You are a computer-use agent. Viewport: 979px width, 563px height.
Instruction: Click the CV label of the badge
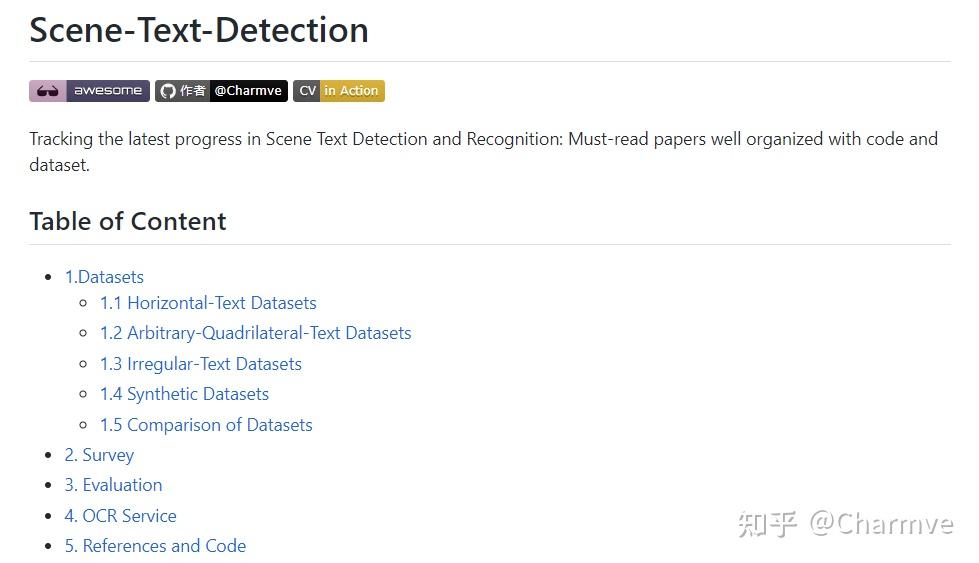[x=307, y=91]
